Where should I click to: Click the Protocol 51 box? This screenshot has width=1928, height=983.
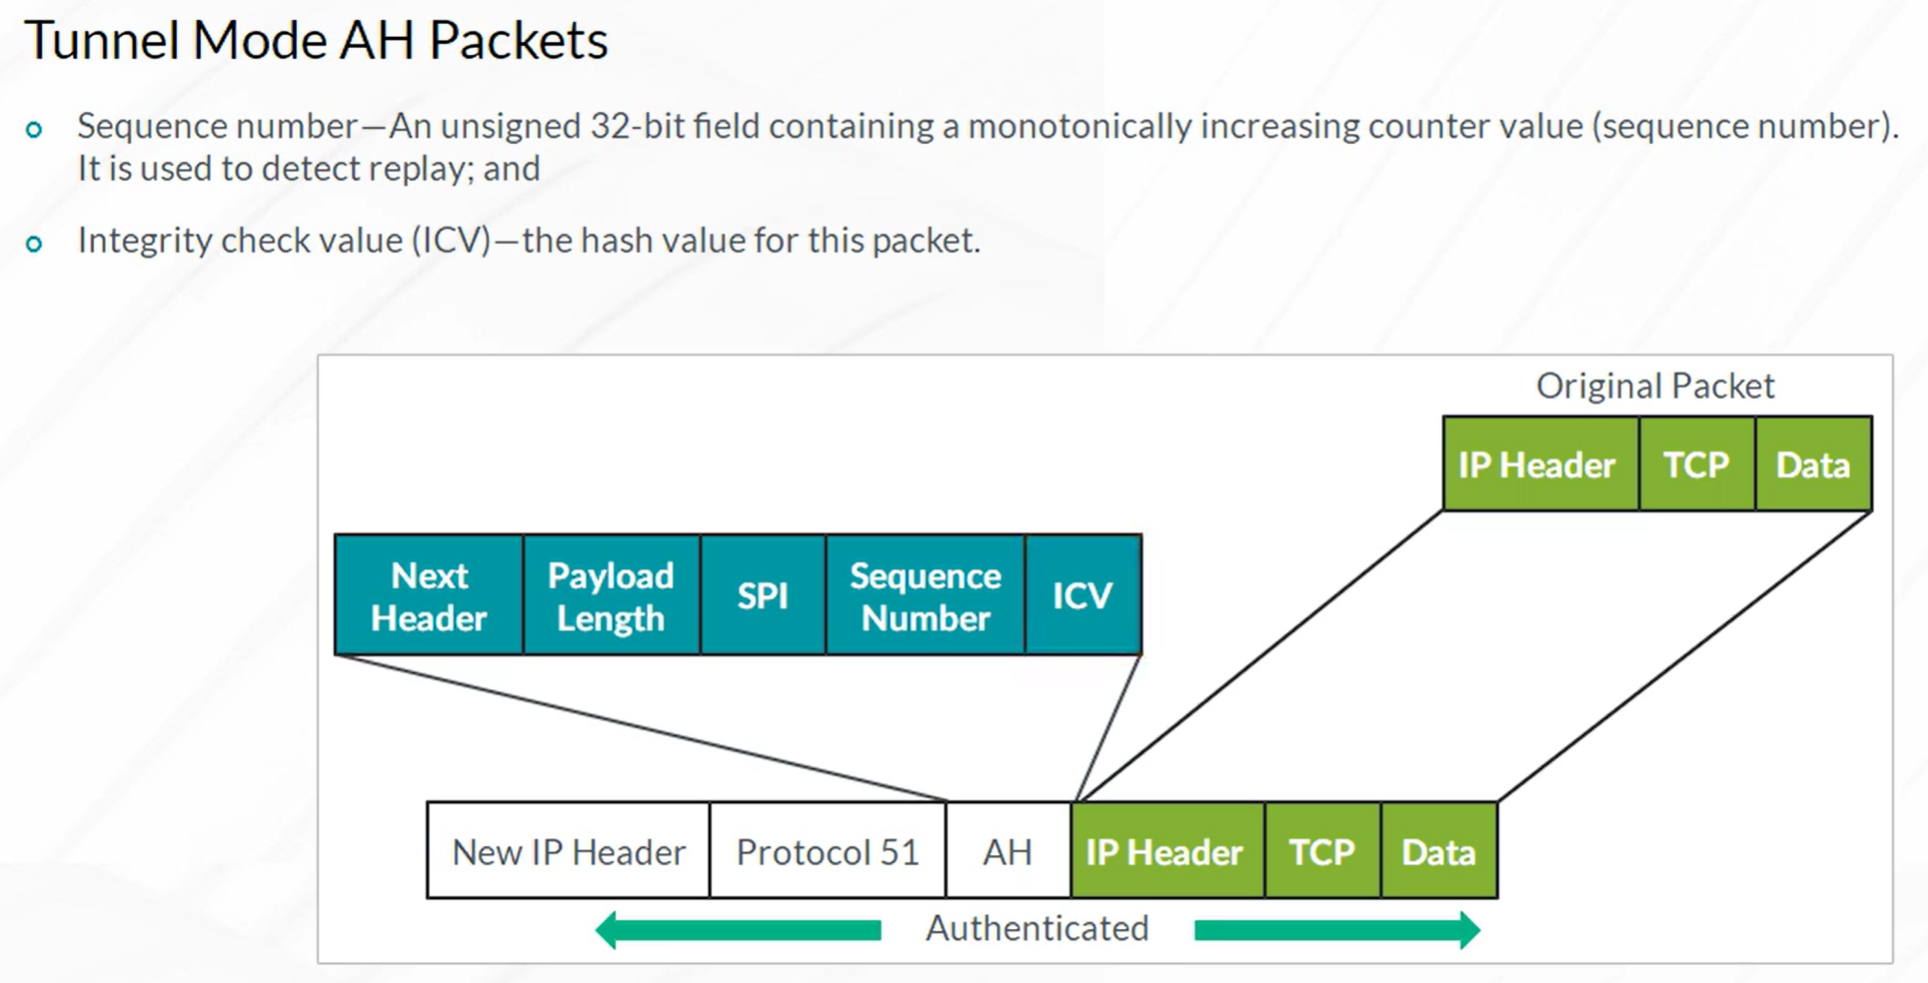coord(827,851)
